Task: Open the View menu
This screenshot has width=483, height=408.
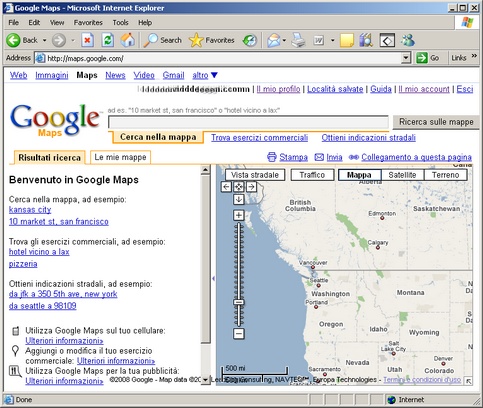Action: pos(57,23)
